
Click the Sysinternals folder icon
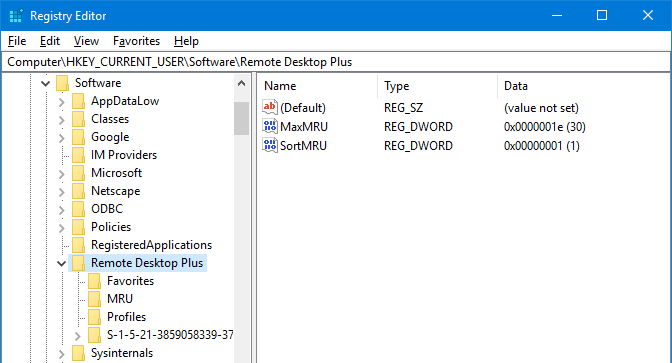[78, 353]
